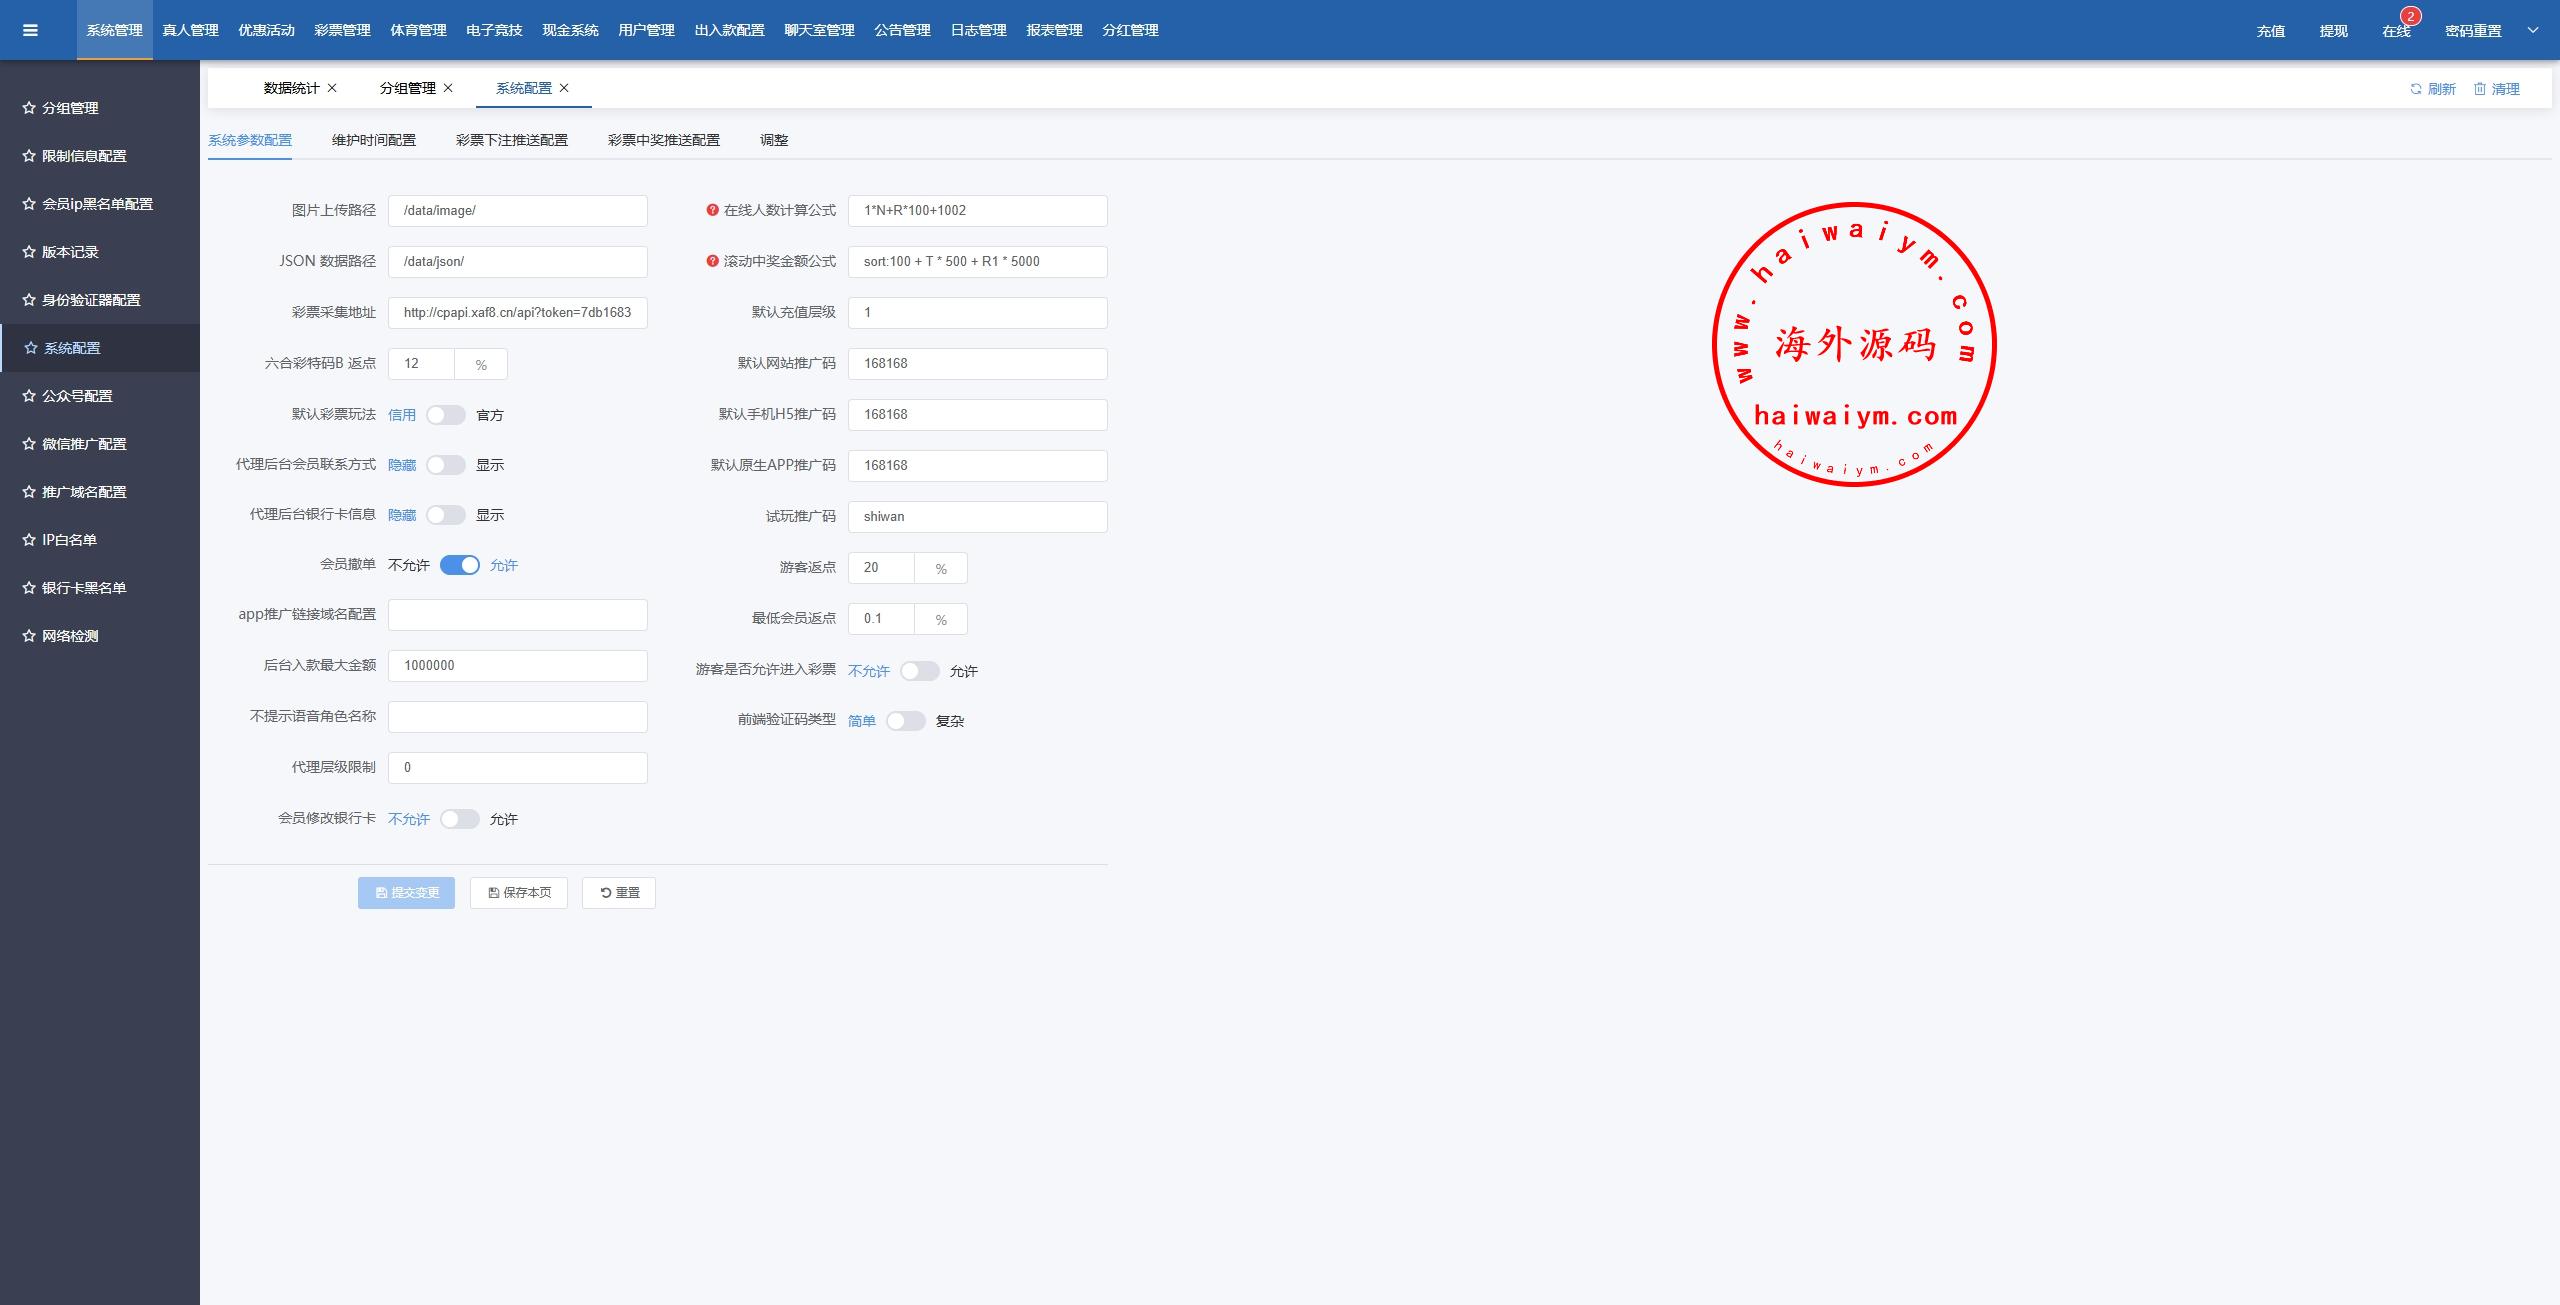
Task: Expand the user dropdown arrow at top right
Action: coord(2533,30)
